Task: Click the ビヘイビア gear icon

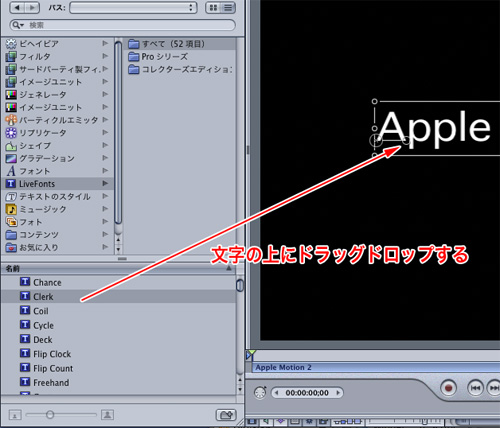Action: click(11, 44)
